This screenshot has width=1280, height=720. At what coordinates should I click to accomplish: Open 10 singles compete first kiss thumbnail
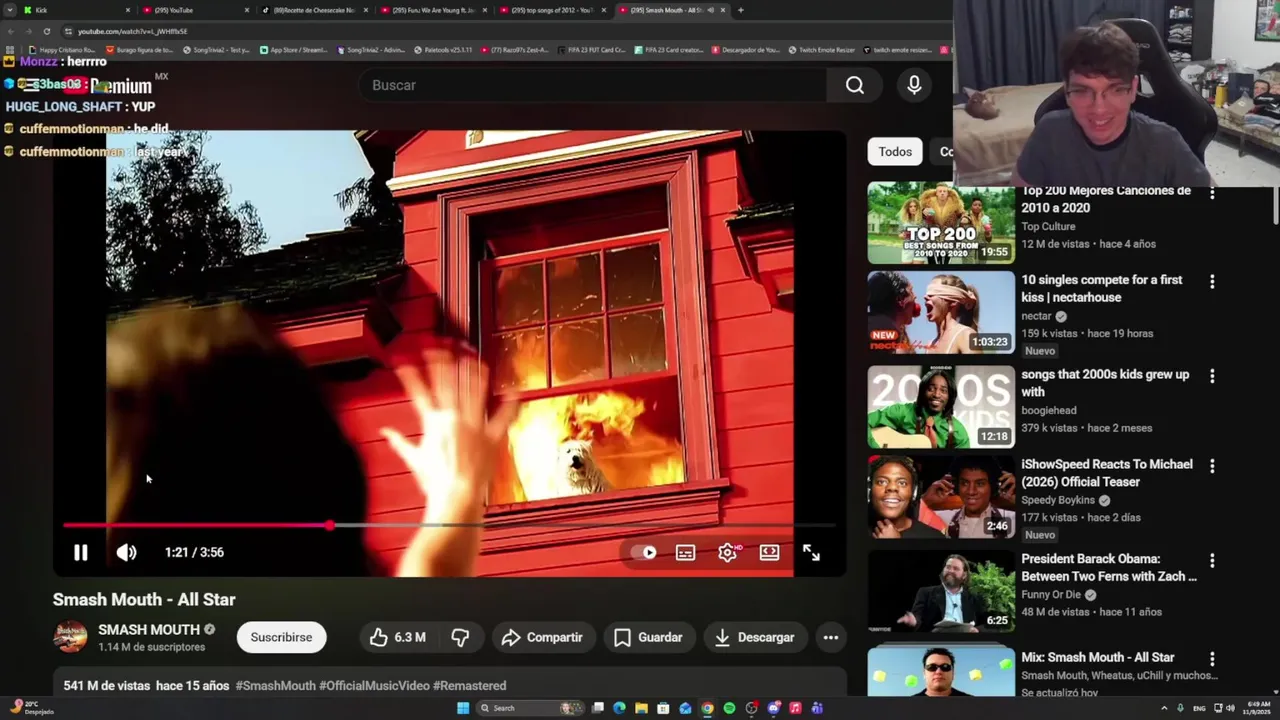[x=941, y=313]
